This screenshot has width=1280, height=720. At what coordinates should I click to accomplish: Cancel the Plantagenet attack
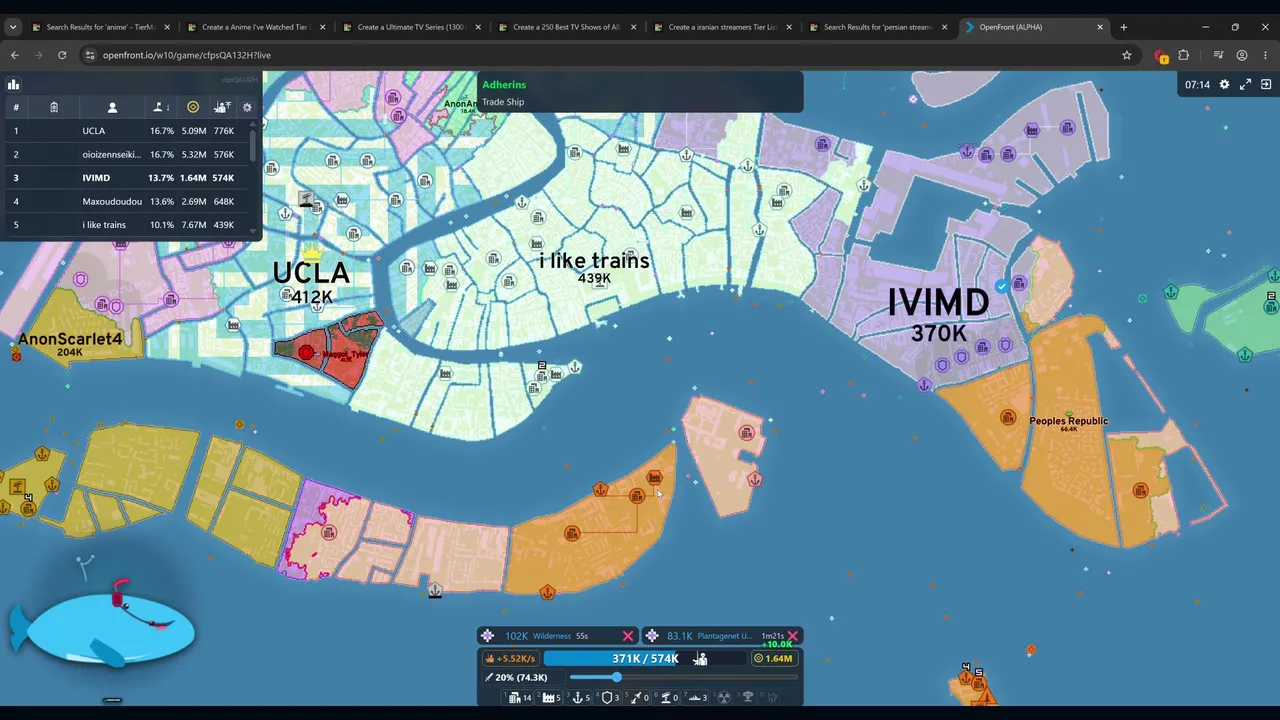tap(792, 636)
